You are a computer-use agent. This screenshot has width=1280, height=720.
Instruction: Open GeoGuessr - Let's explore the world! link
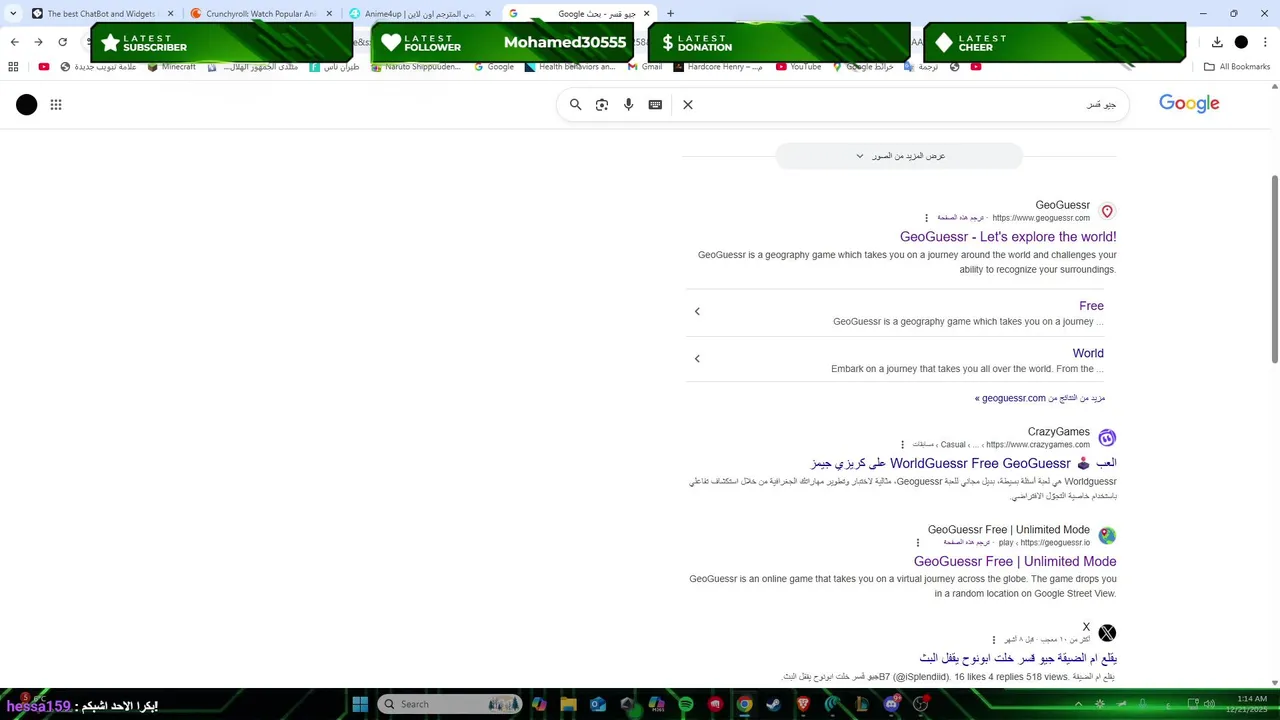[x=1008, y=237]
